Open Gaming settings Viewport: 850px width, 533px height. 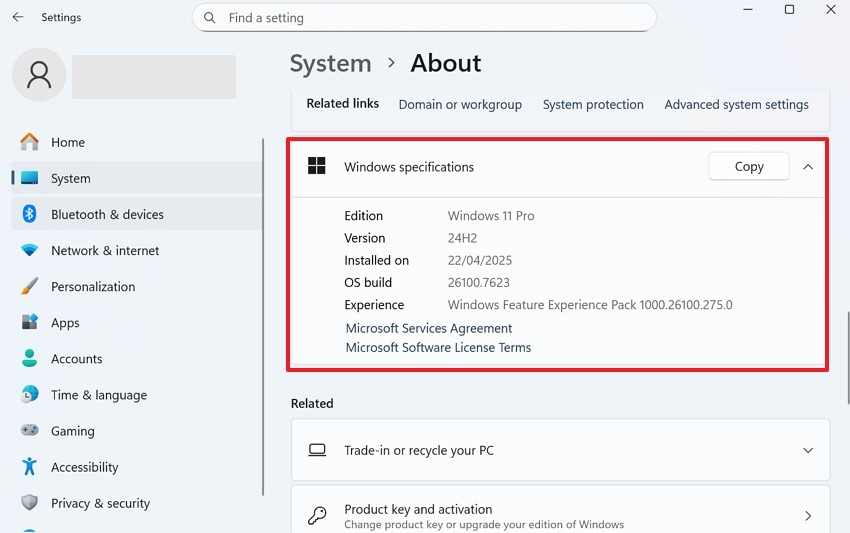pos(137,431)
